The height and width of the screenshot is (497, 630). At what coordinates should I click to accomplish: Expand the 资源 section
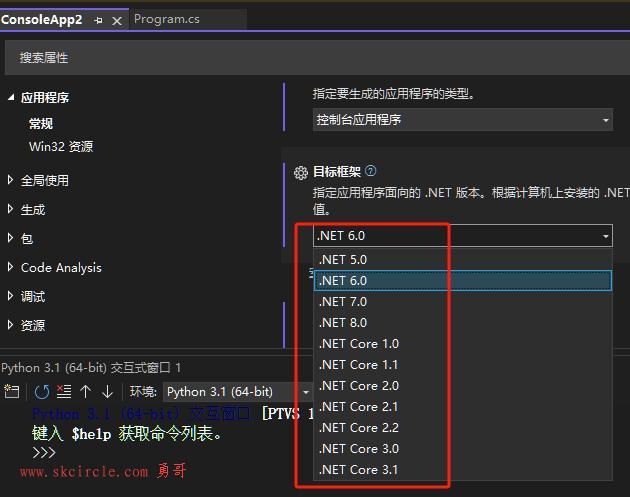point(10,325)
